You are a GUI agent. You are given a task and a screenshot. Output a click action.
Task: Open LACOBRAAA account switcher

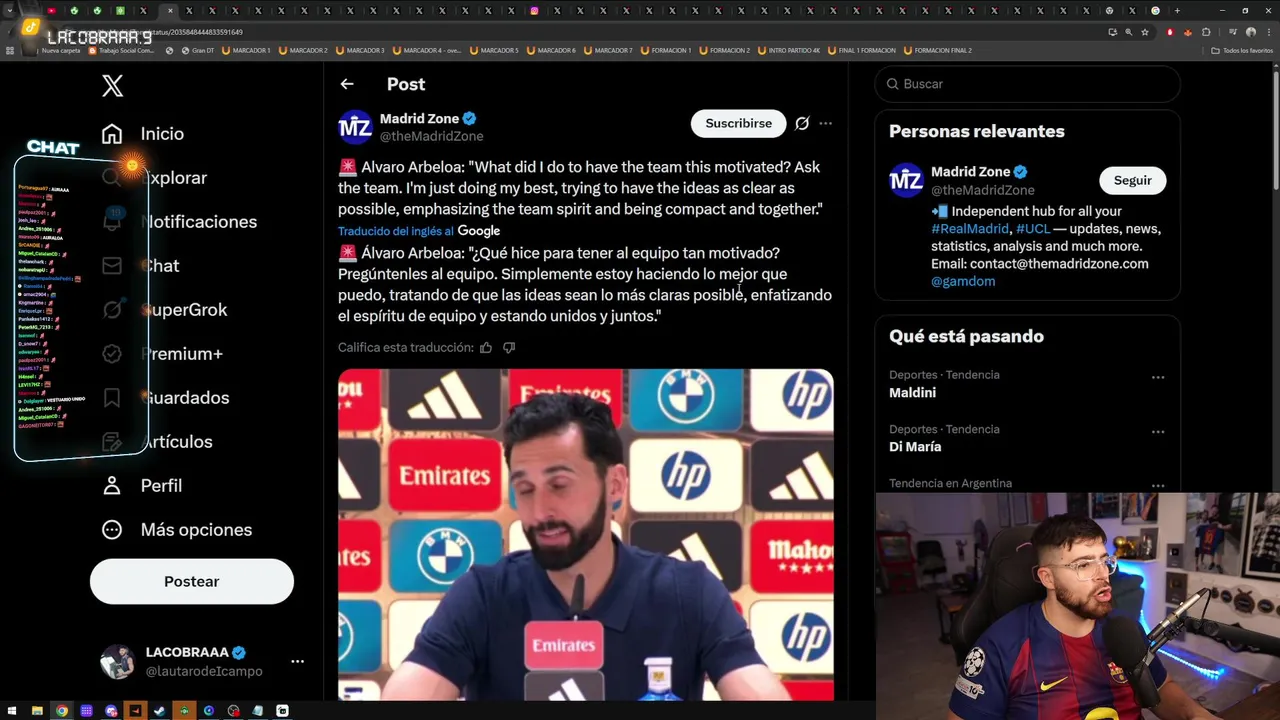tap(200, 661)
